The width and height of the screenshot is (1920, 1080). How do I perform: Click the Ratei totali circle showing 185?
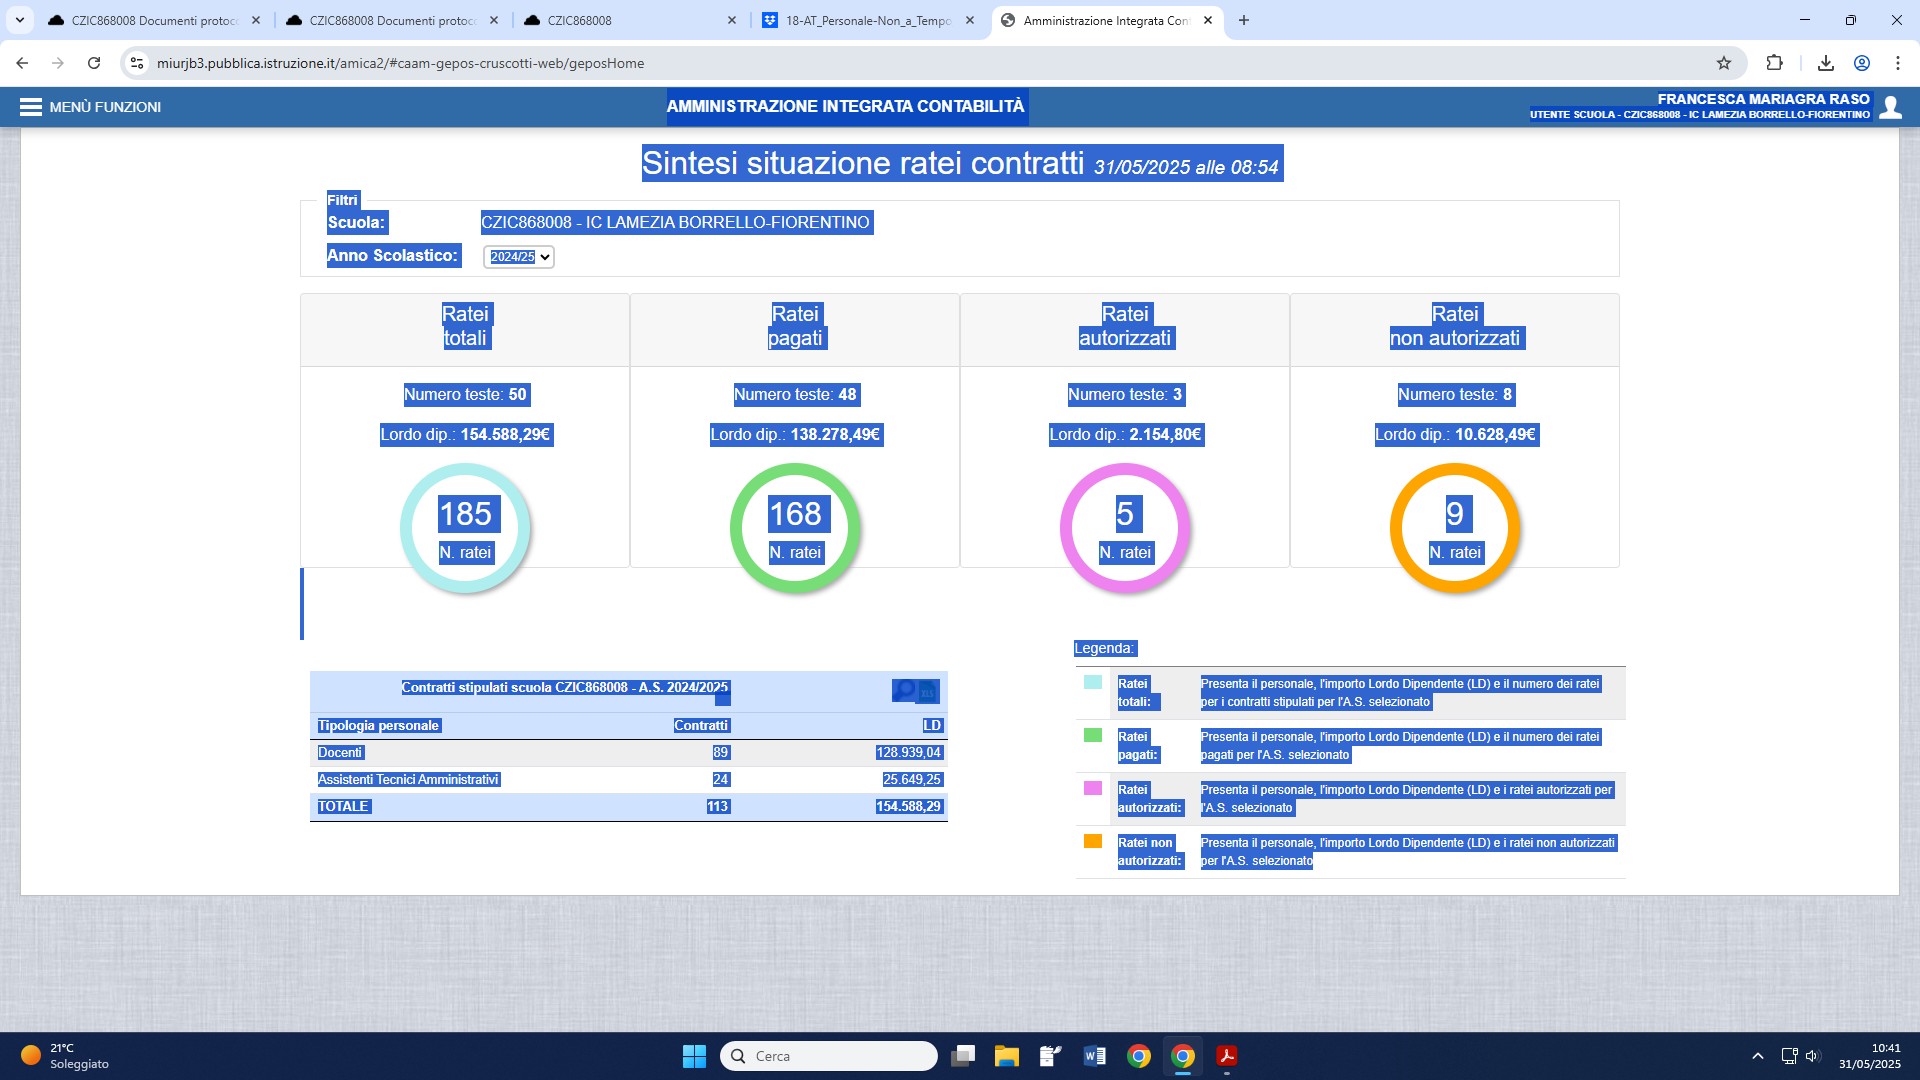[465, 528]
